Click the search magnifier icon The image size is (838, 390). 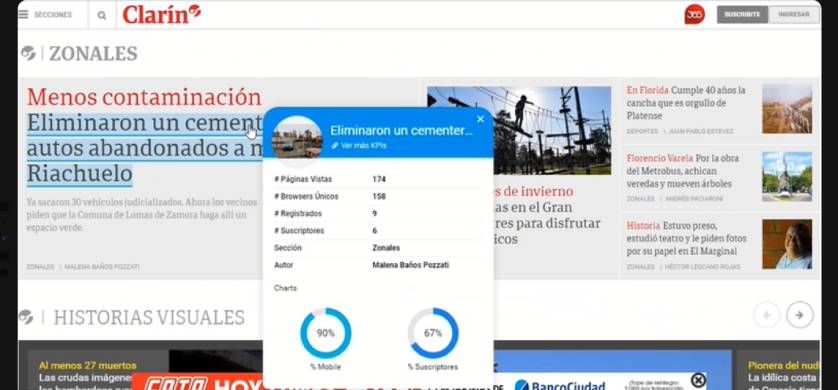102,15
